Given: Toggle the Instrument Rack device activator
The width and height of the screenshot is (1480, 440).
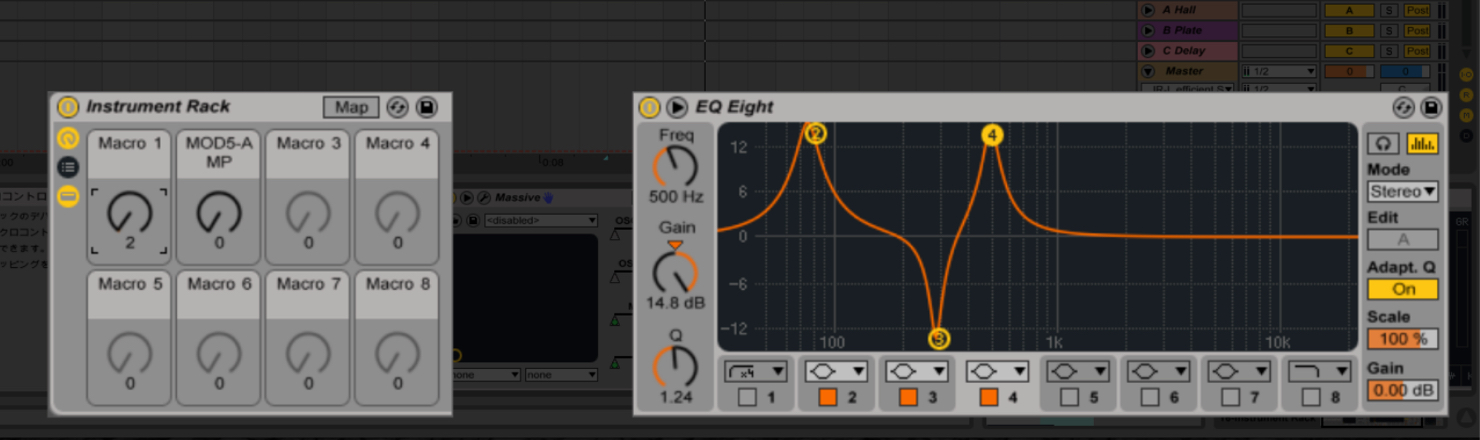Looking at the screenshot, I should pyautogui.click(x=67, y=107).
